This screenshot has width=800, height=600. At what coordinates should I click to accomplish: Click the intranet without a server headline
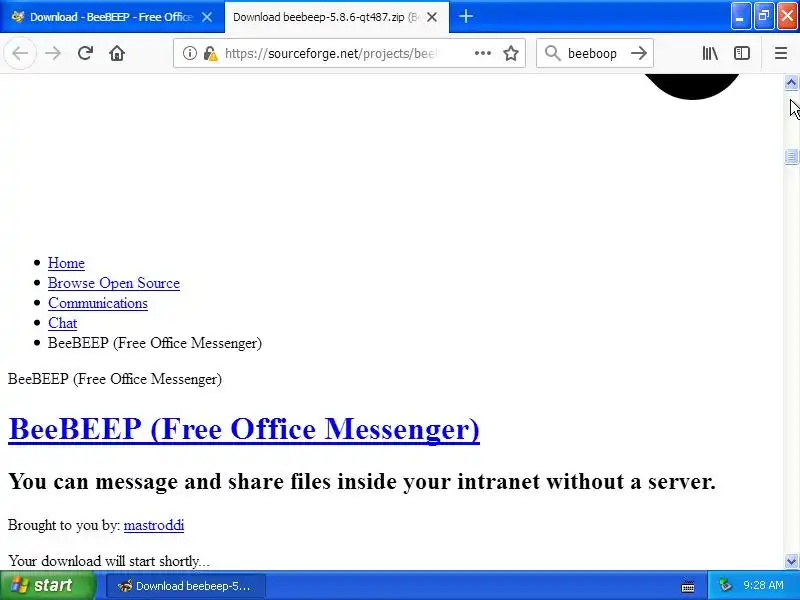coord(362,481)
